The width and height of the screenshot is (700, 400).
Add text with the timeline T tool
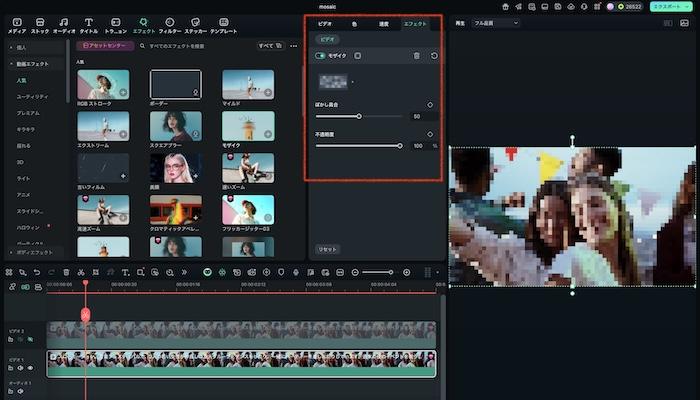point(125,272)
